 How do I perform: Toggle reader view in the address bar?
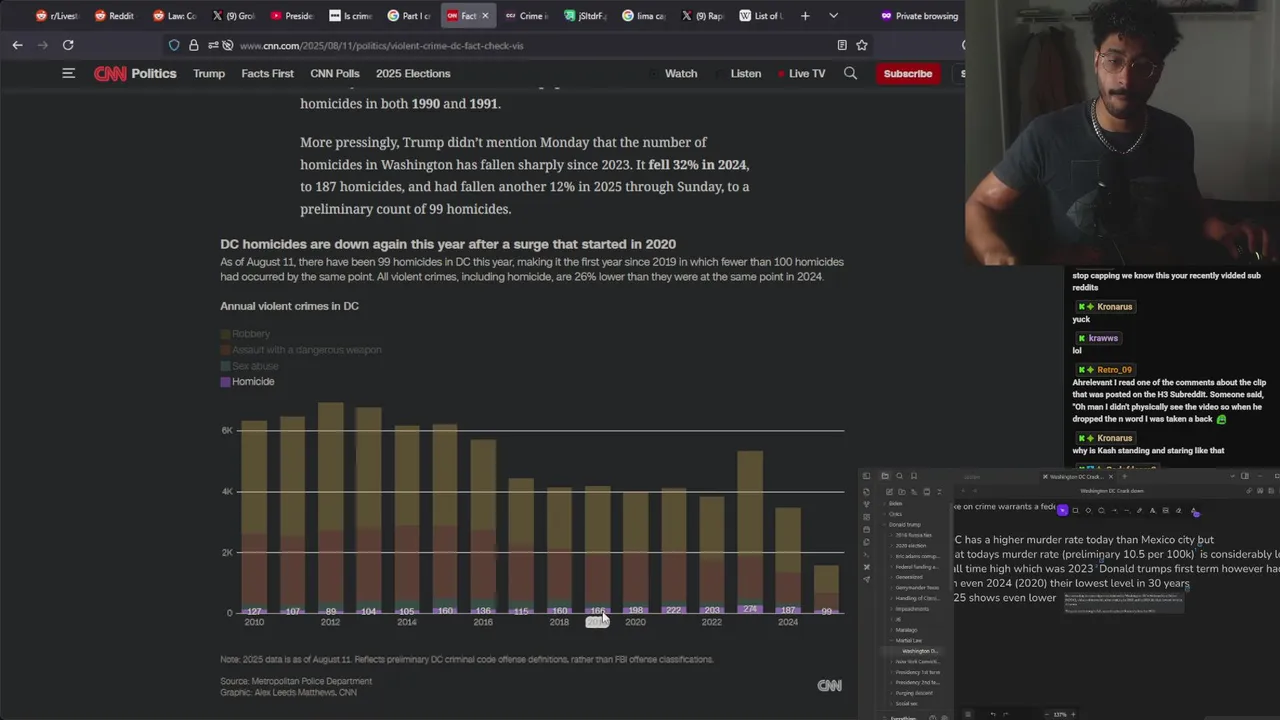point(842,45)
